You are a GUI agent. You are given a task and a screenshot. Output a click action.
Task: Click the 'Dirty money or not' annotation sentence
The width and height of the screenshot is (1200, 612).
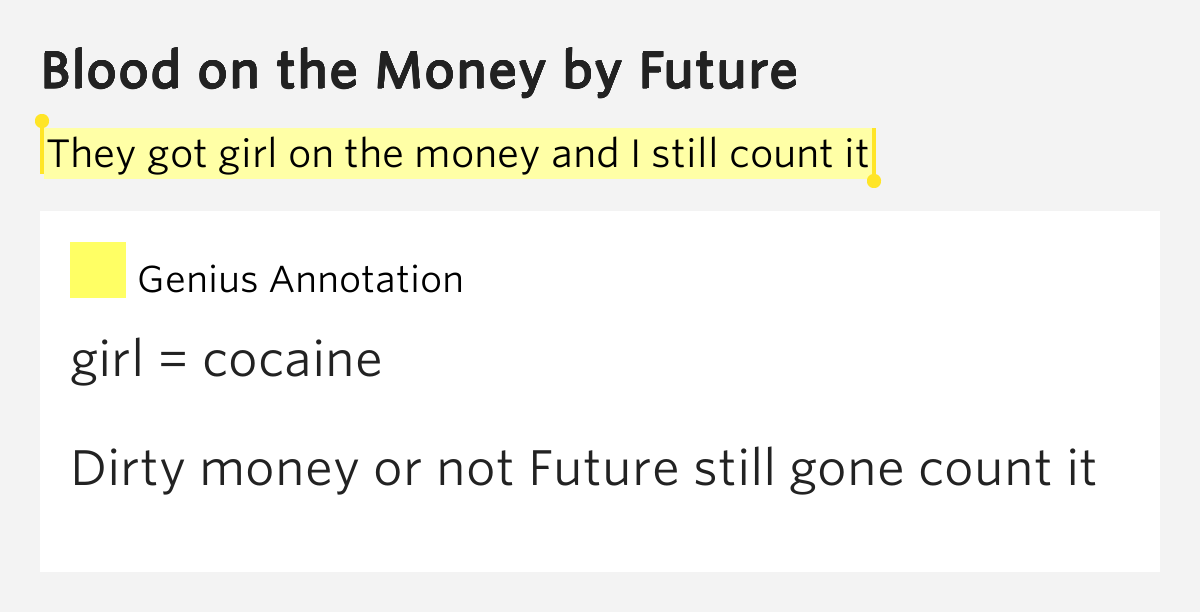(584, 469)
